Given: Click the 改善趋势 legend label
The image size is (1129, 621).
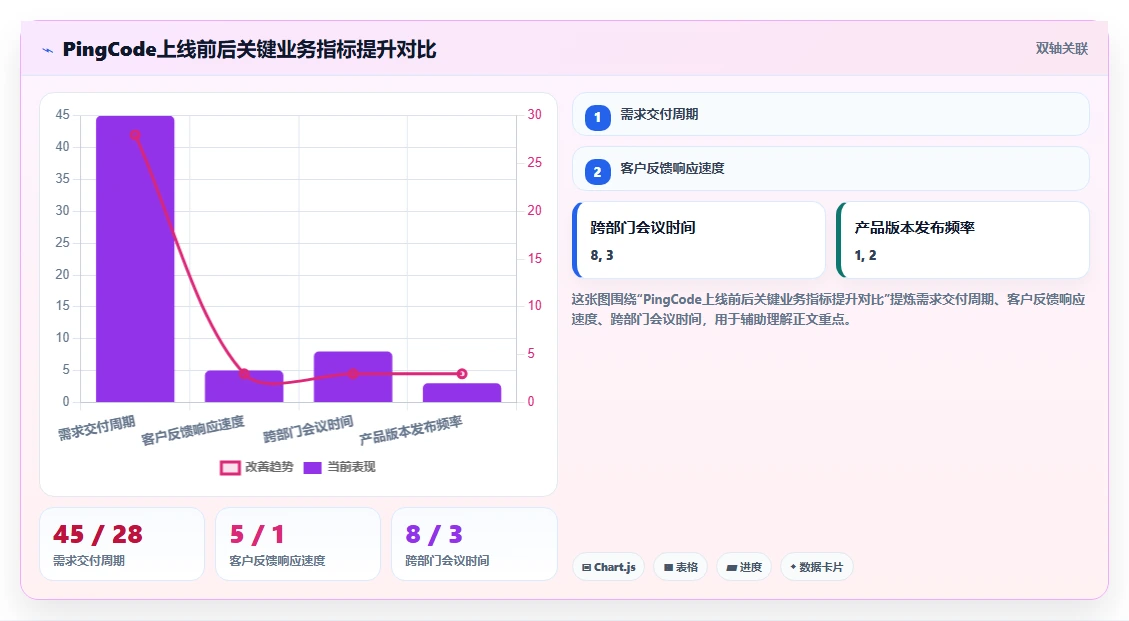Looking at the screenshot, I should pyautogui.click(x=269, y=467).
